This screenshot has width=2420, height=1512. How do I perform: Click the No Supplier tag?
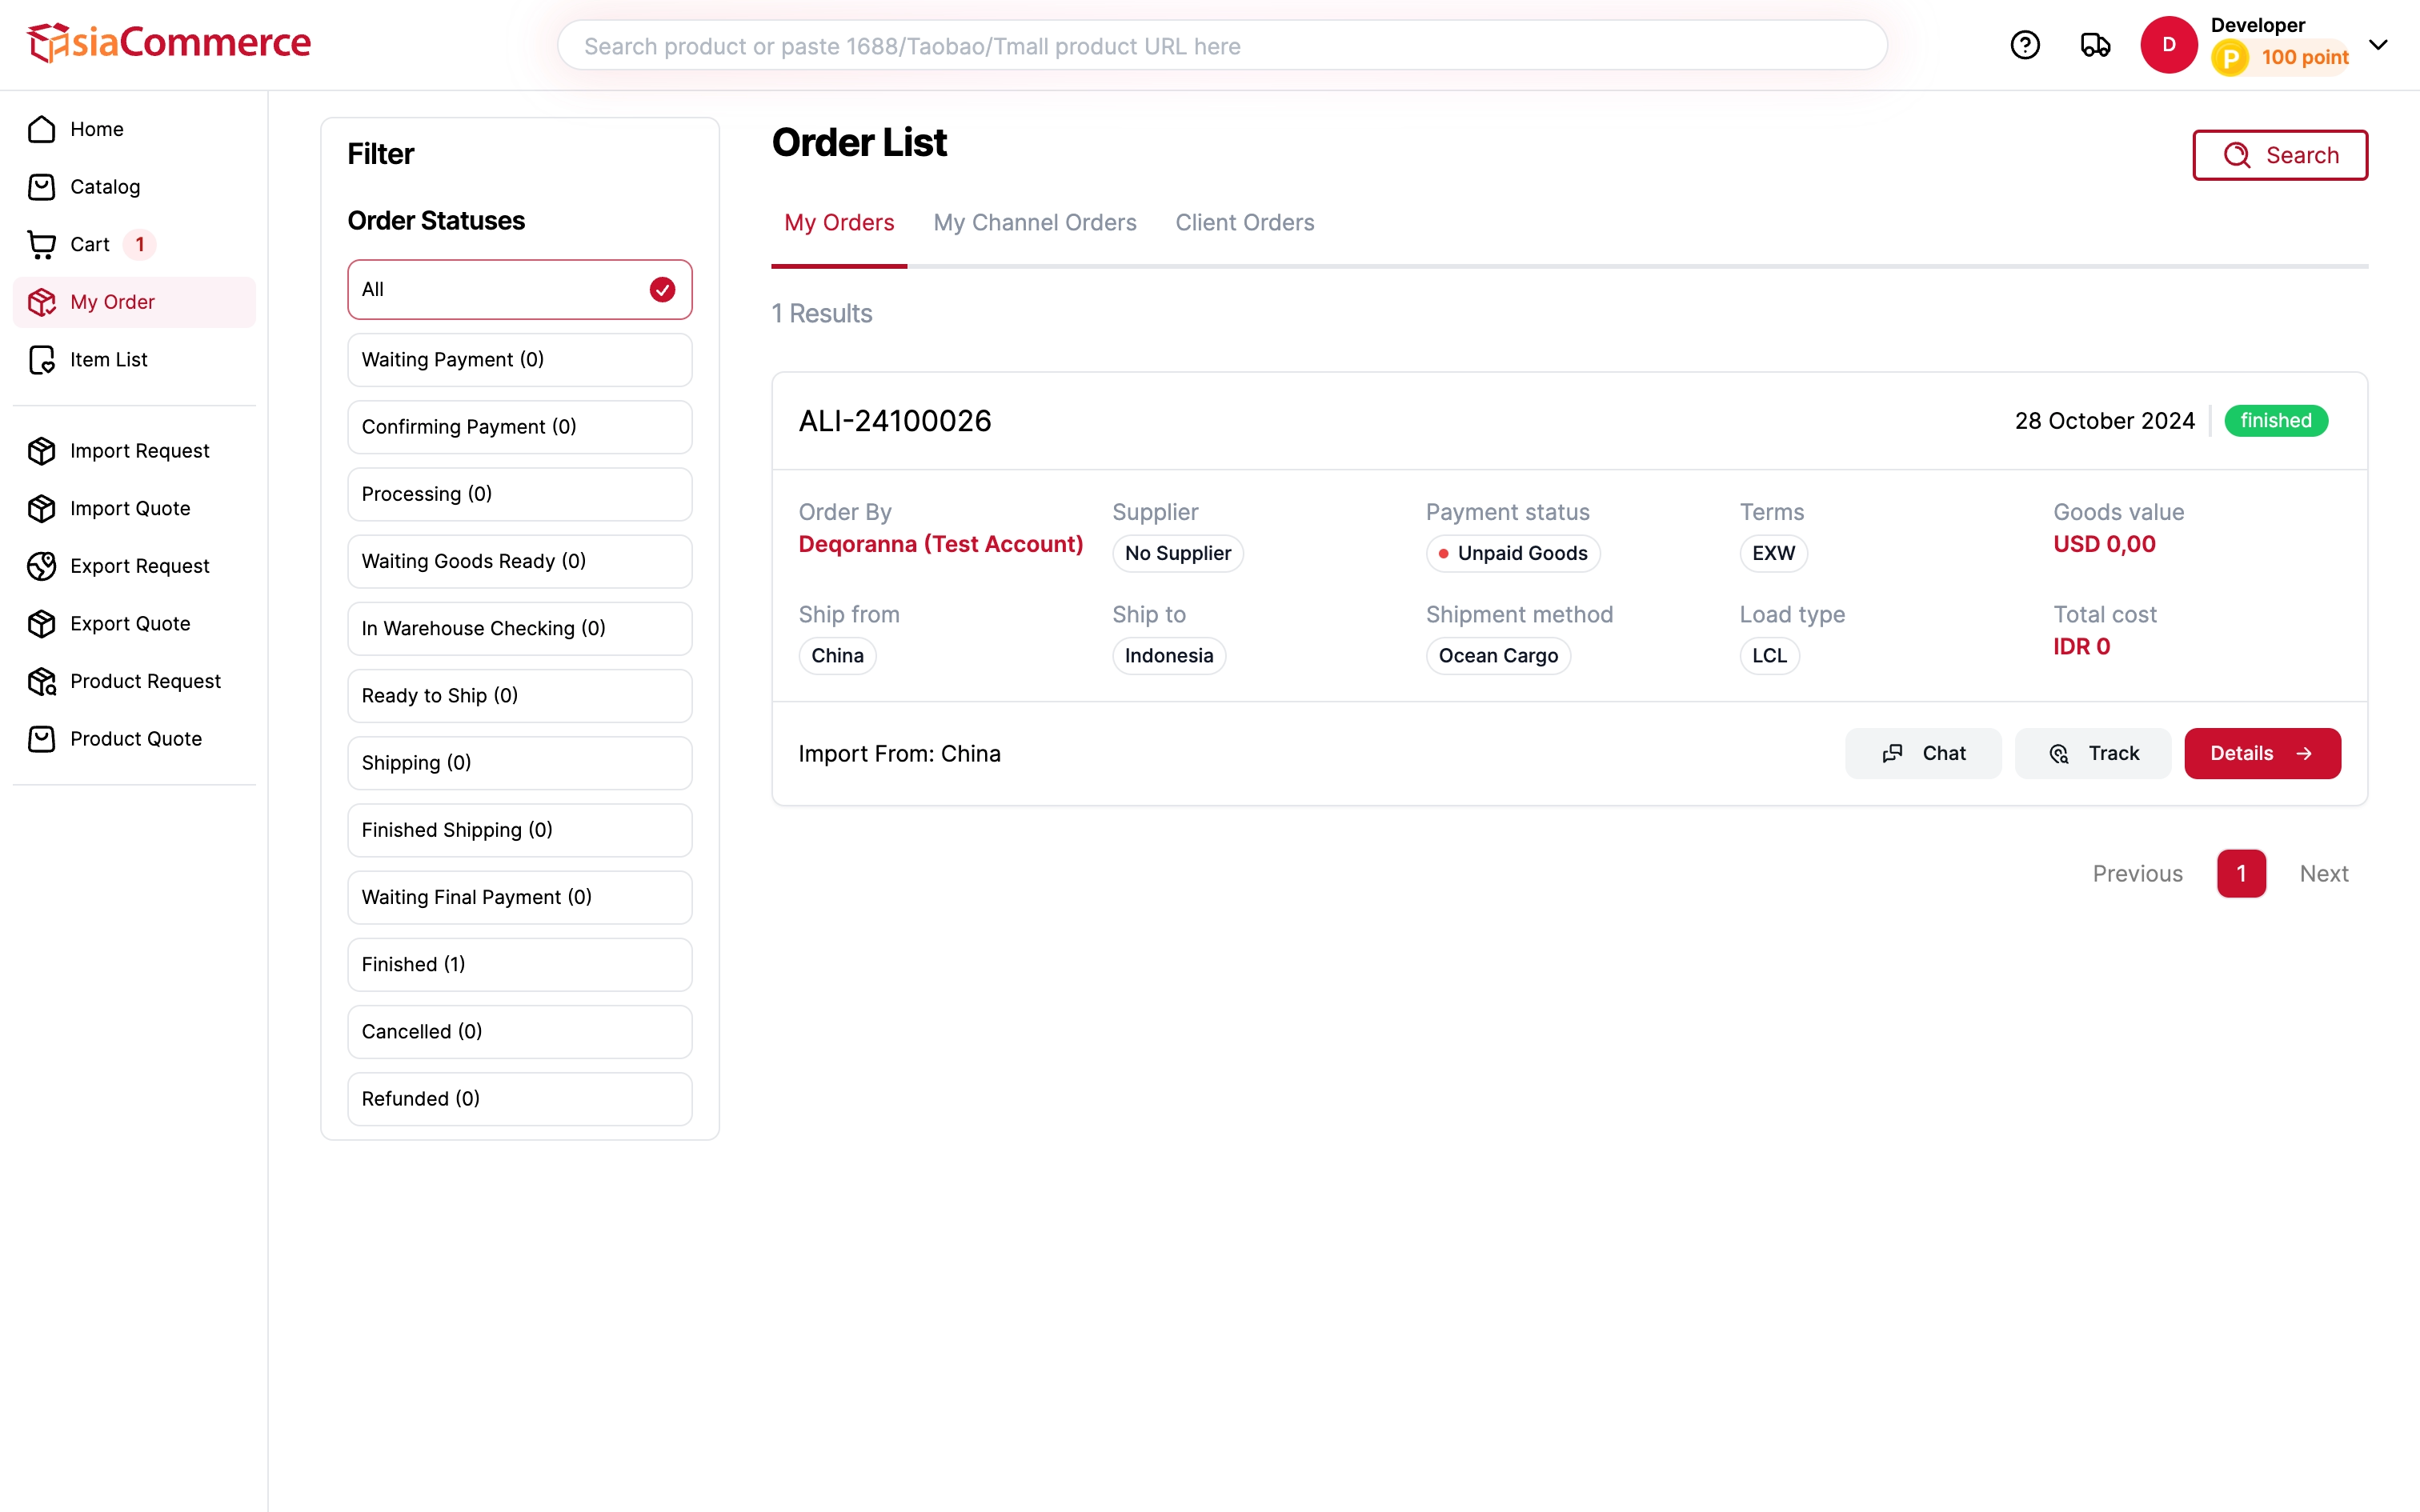1177,553
